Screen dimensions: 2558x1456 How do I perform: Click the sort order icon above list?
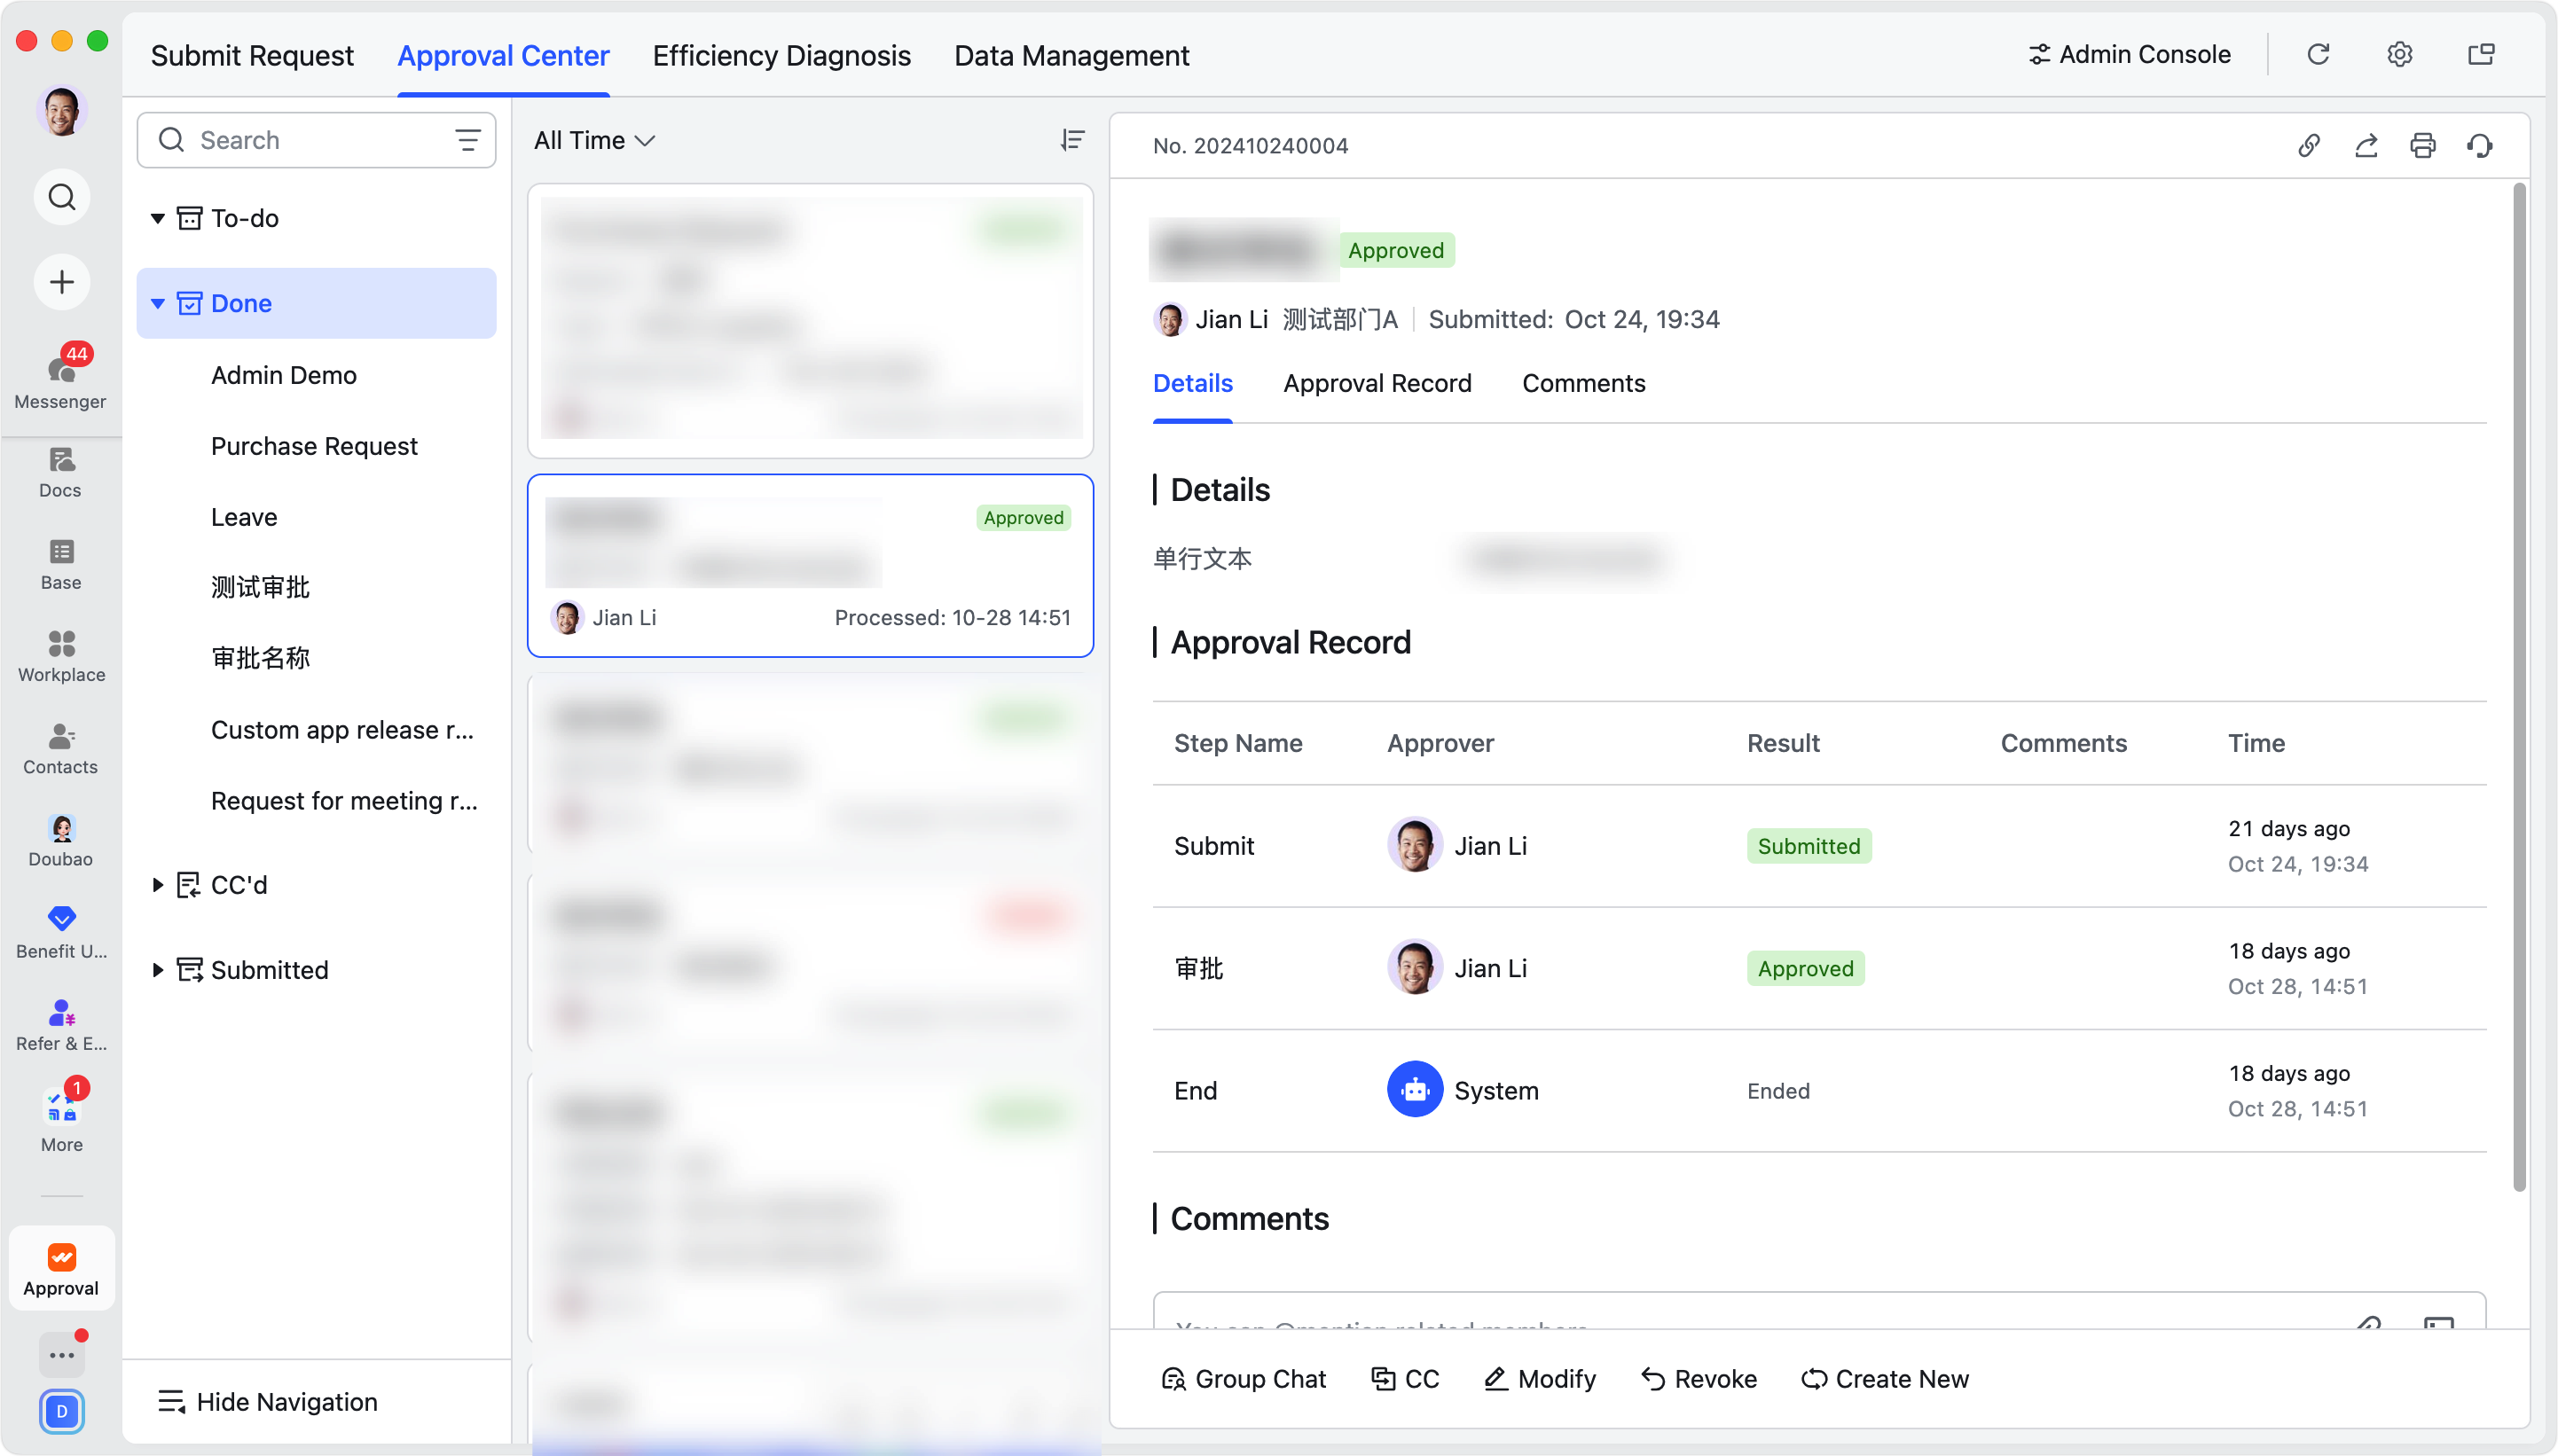coord(1073,140)
